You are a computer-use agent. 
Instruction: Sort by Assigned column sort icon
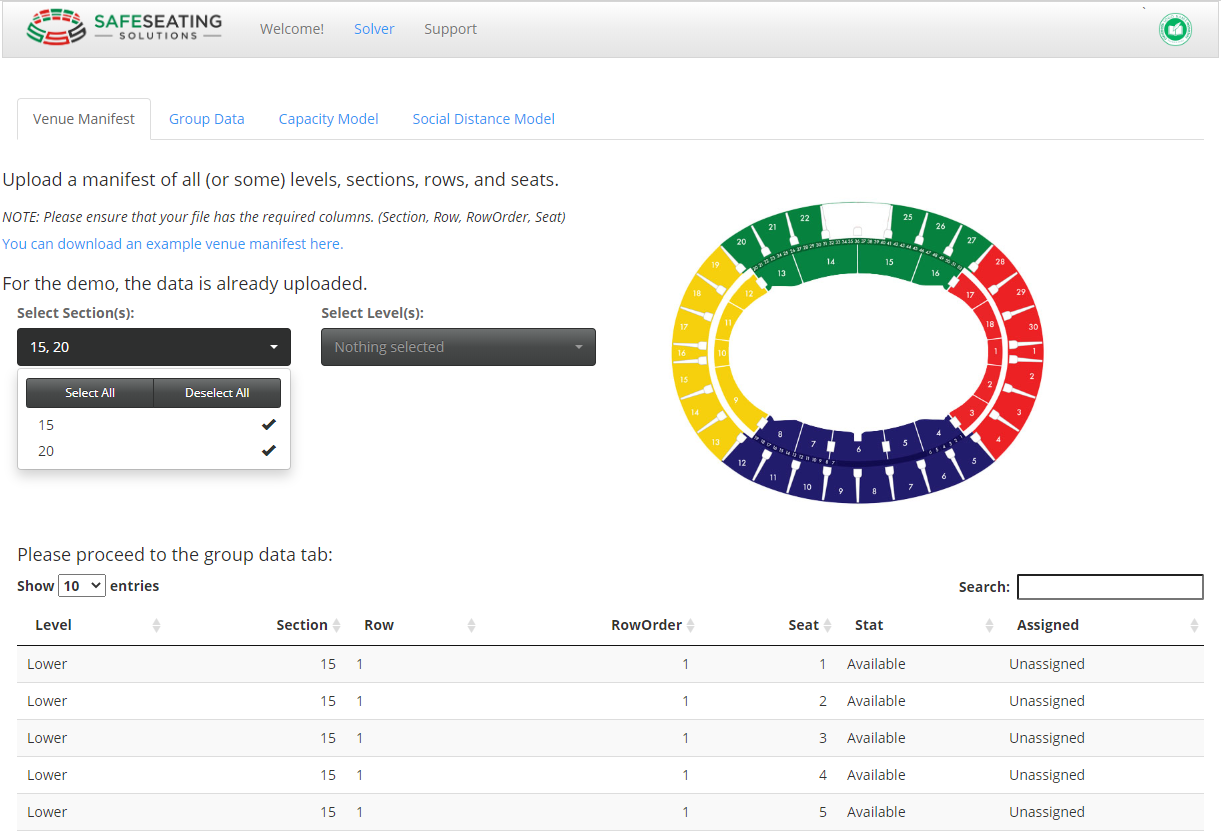[1194, 626]
